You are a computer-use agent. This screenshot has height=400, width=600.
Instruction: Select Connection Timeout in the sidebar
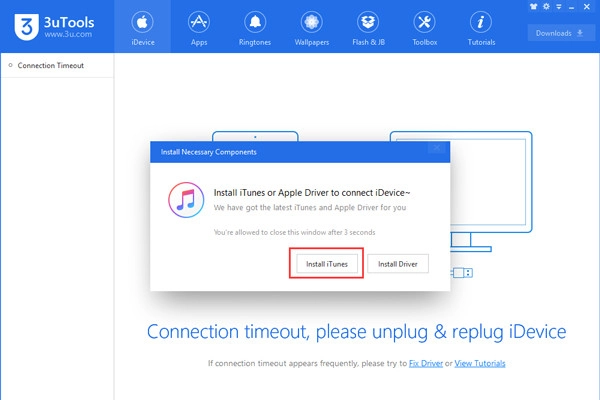(50, 66)
